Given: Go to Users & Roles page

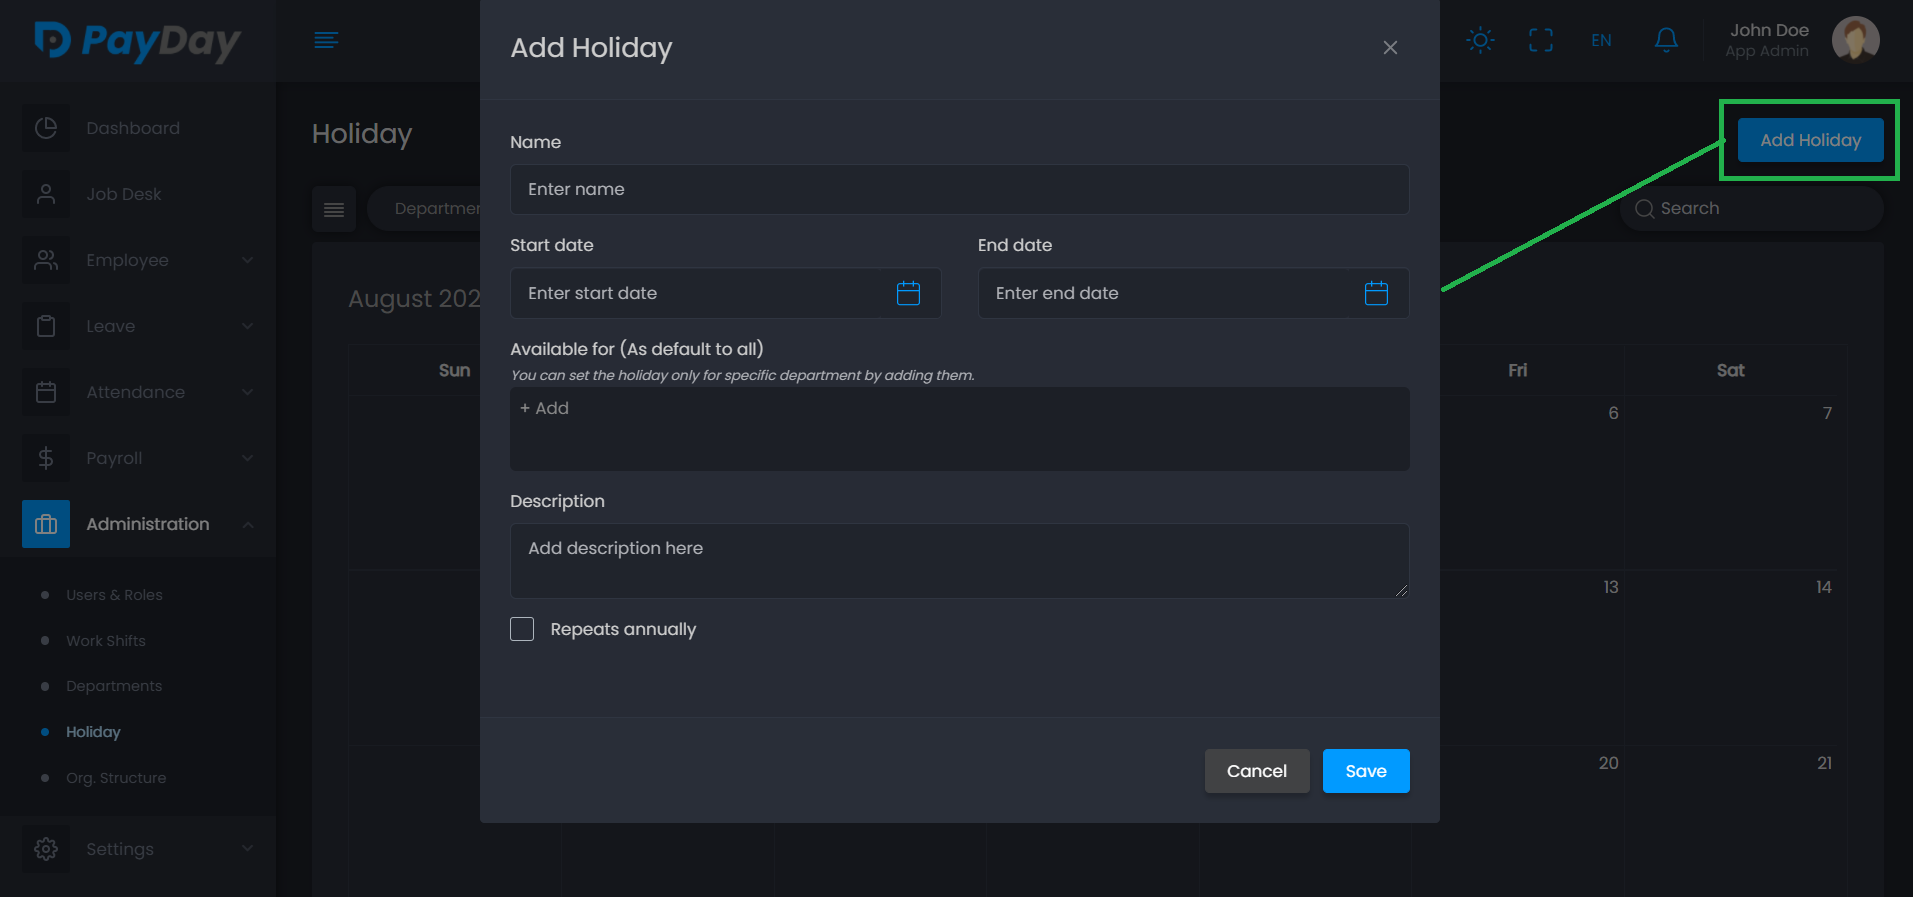Looking at the screenshot, I should pos(114,595).
